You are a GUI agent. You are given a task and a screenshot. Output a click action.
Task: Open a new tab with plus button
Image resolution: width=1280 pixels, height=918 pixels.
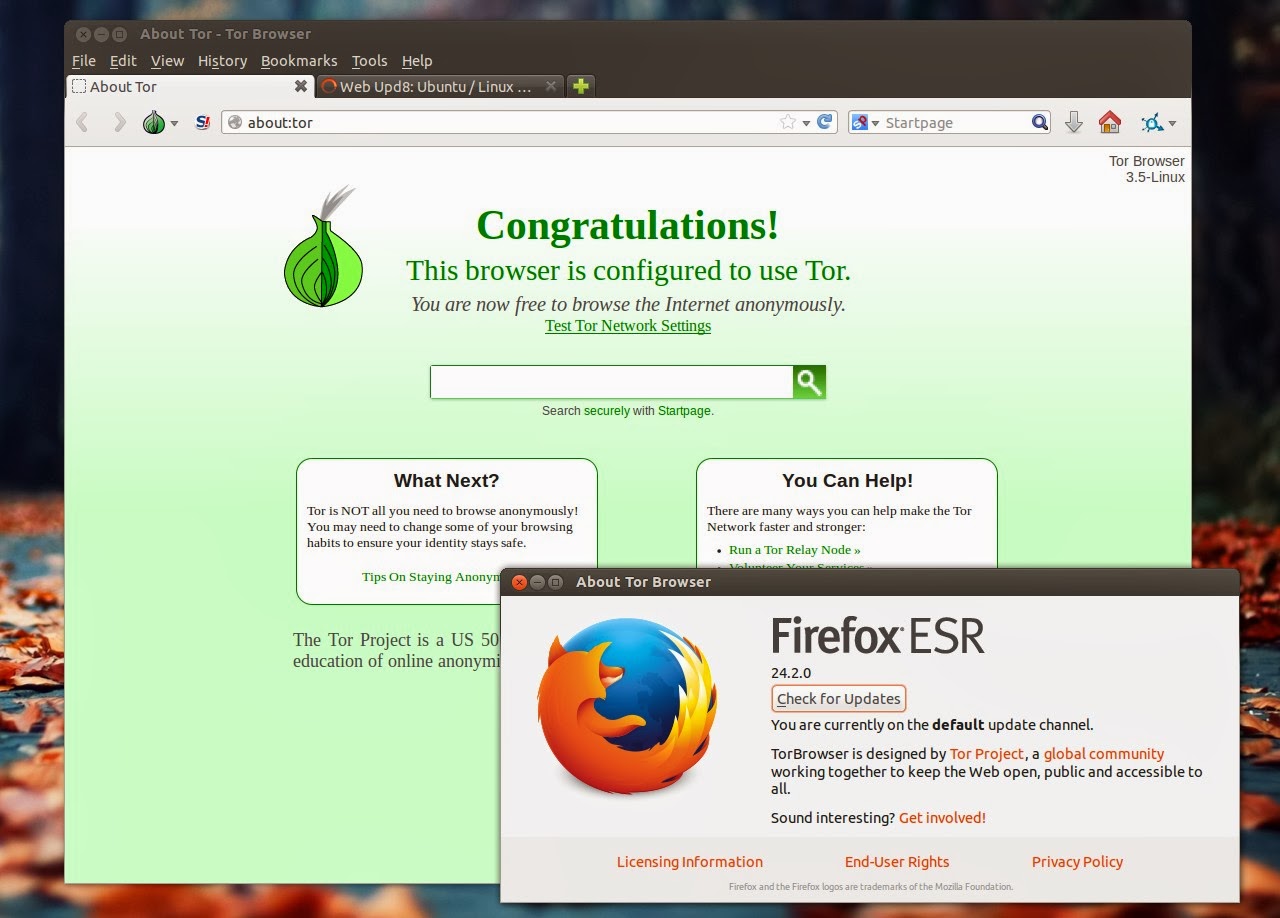pyautogui.click(x=581, y=87)
